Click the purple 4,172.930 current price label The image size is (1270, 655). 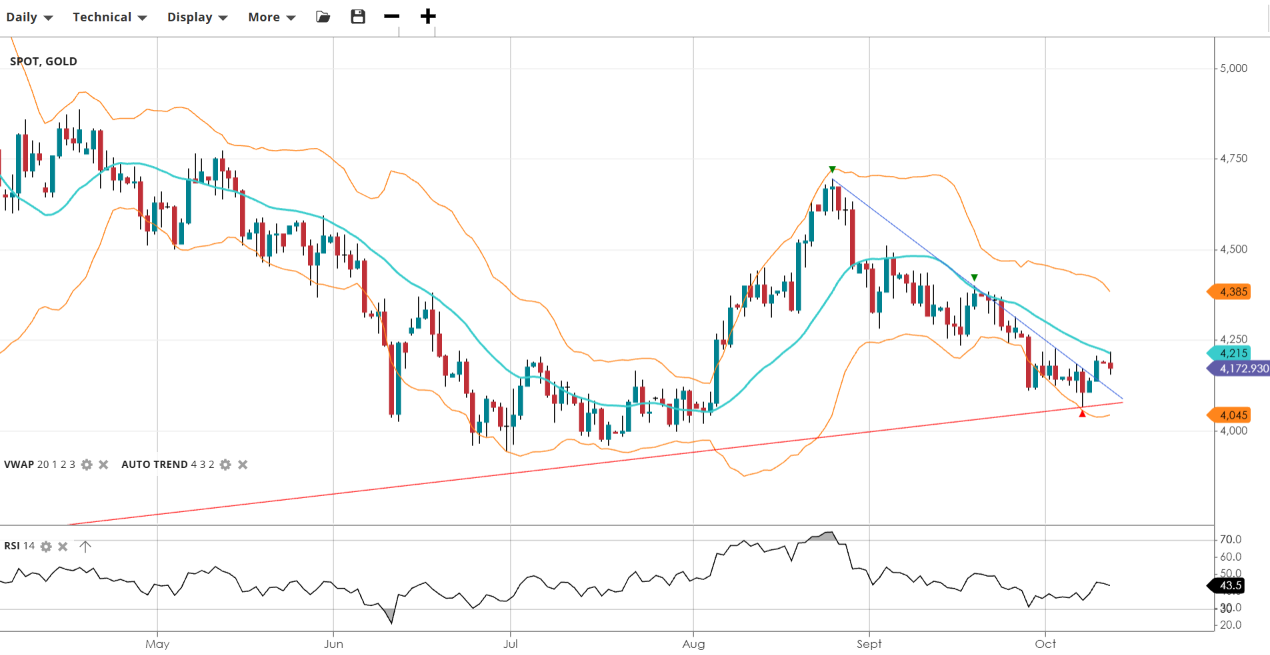tap(1240, 369)
